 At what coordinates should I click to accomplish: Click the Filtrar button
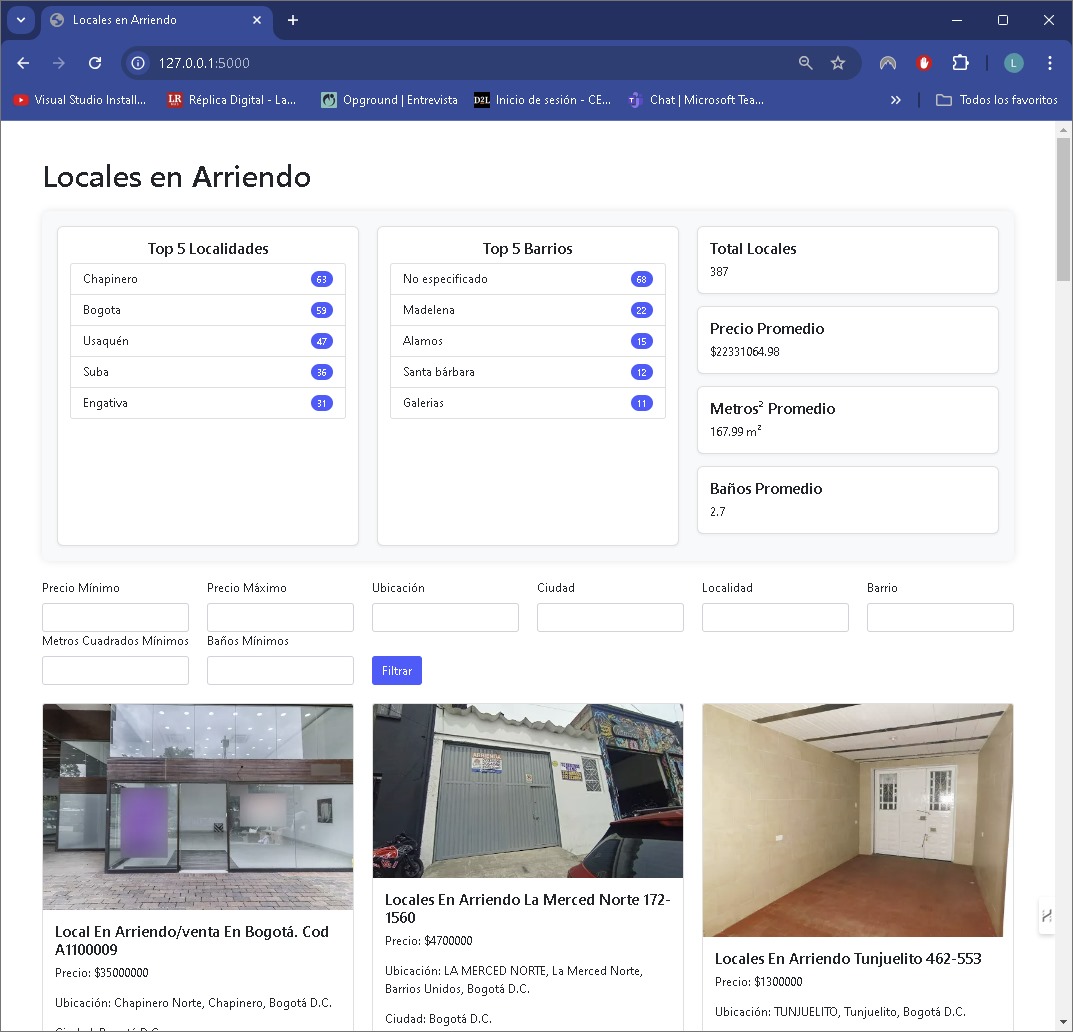397,671
